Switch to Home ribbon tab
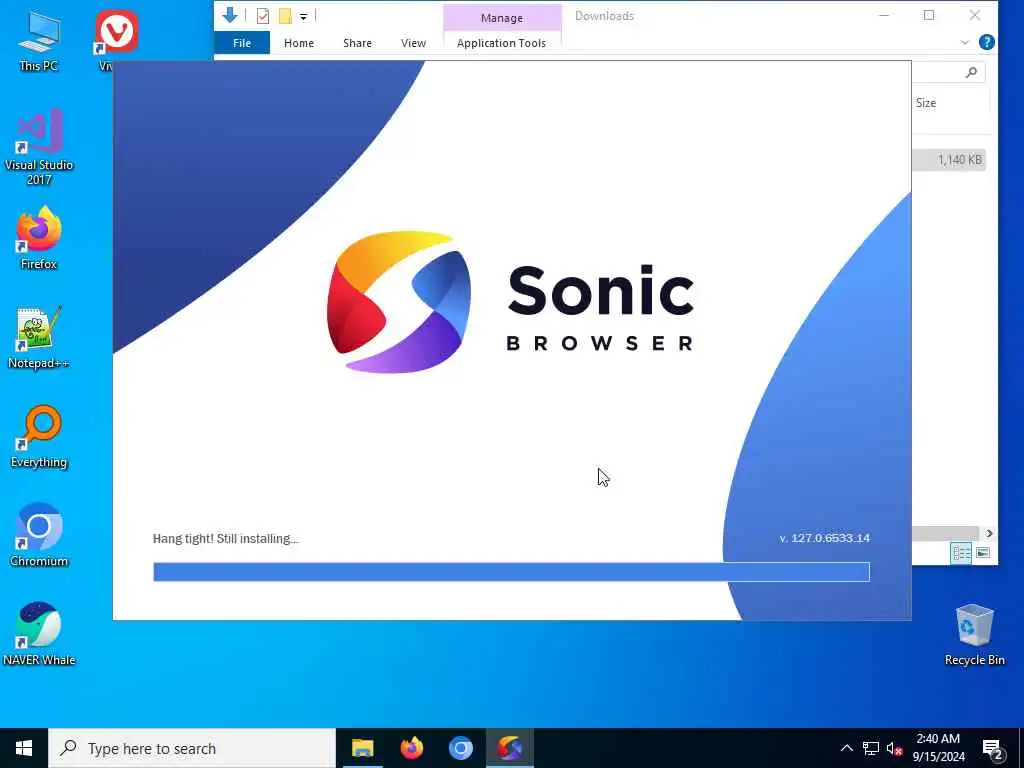The width and height of the screenshot is (1024, 768). [x=298, y=43]
